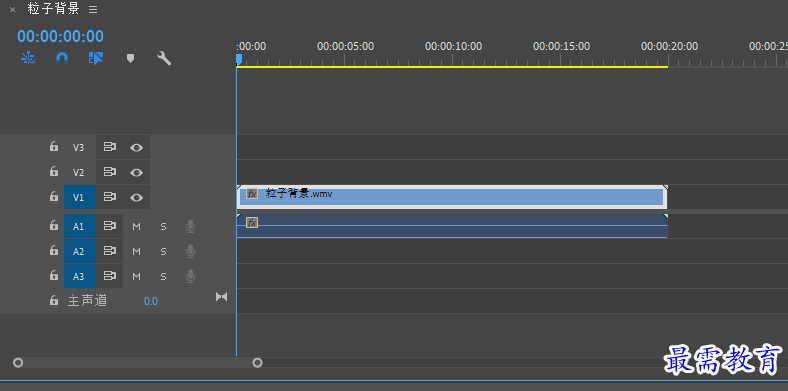This screenshot has height=391, width=788.
Task: Toggle lock on track A1
Action: (53, 226)
